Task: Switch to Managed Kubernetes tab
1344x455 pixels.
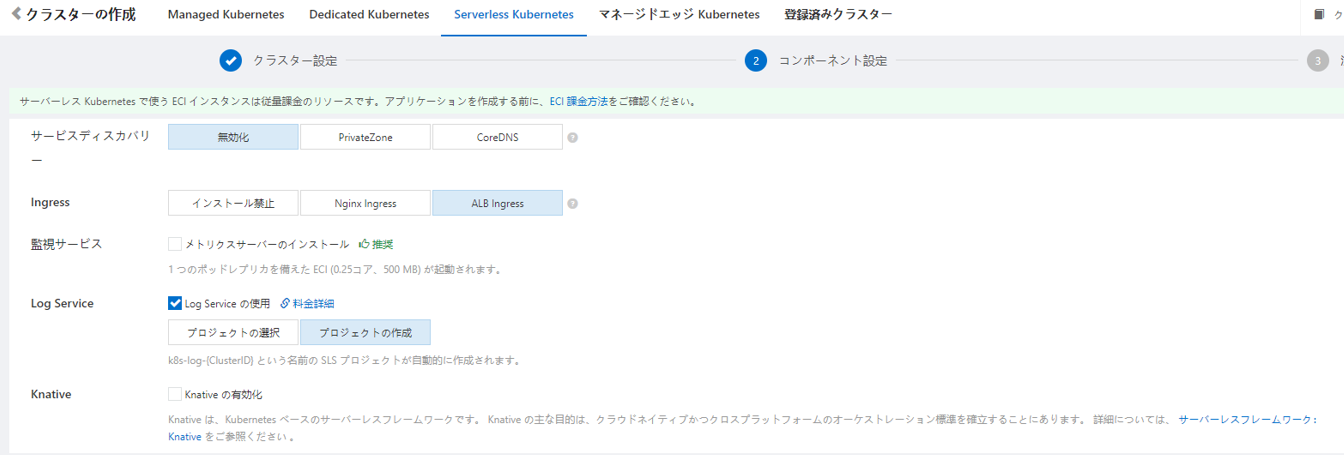Action: (226, 15)
